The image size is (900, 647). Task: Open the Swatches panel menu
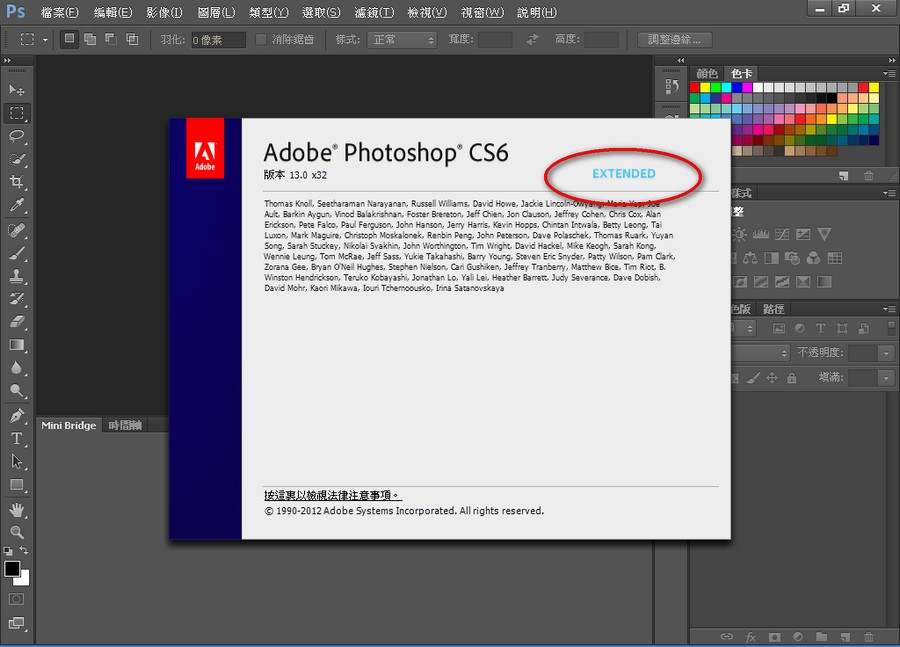point(889,73)
